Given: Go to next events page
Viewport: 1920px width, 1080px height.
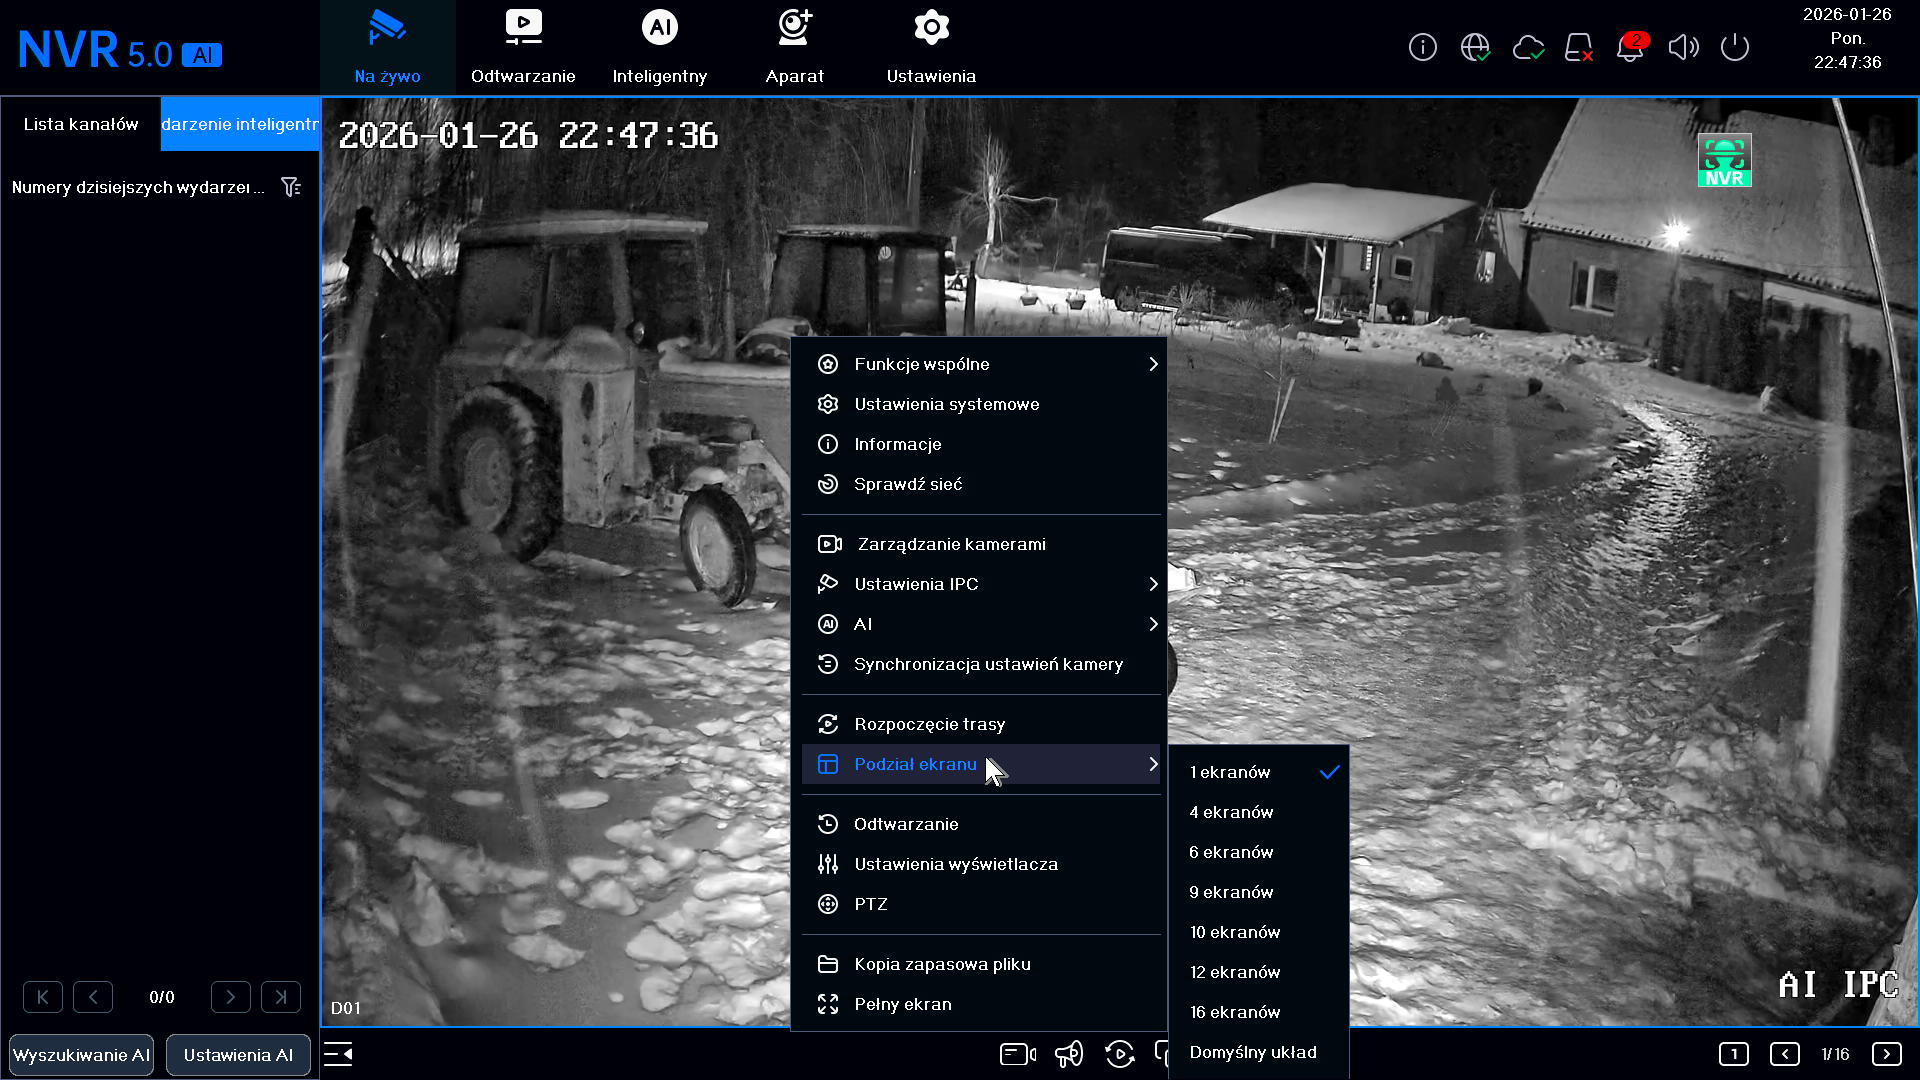Looking at the screenshot, I should [231, 997].
